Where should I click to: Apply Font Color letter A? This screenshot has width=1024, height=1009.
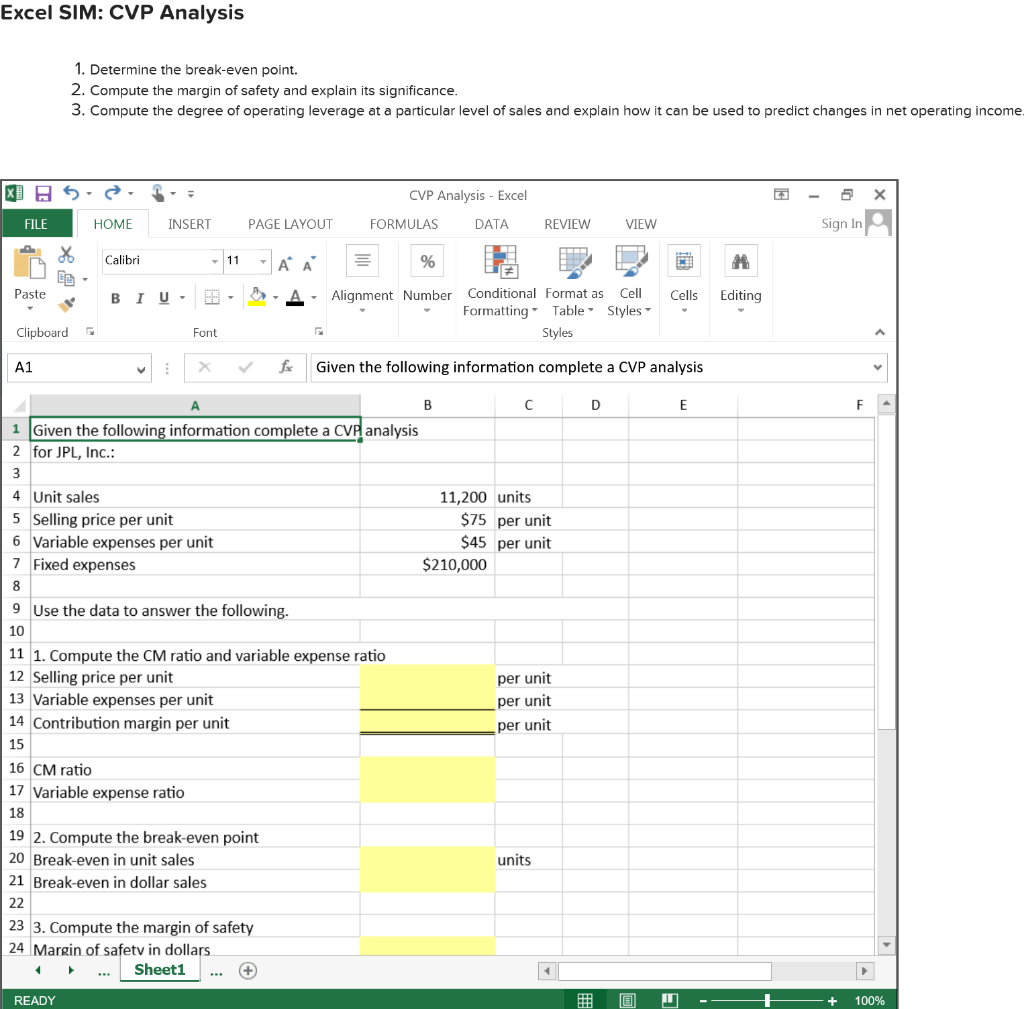[295, 297]
